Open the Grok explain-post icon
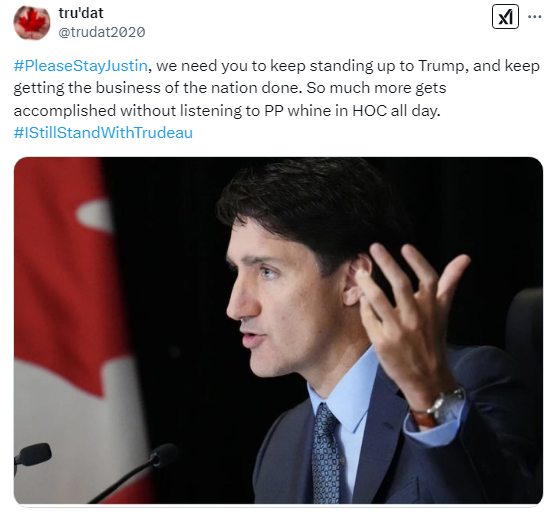The height and width of the screenshot is (519, 554). coord(505,17)
